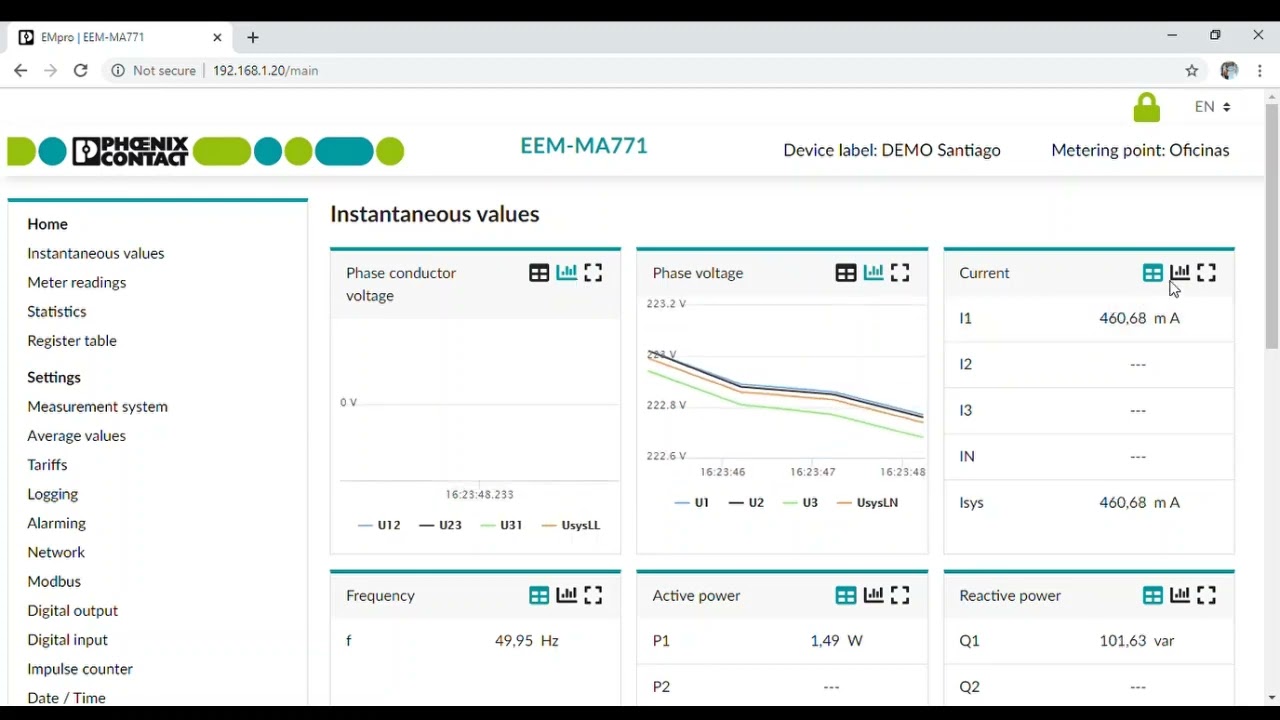Image resolution: width=1280 pixels, height=720 pixels.
Task: Open Tariffs settings
Action: pos(47,464)
